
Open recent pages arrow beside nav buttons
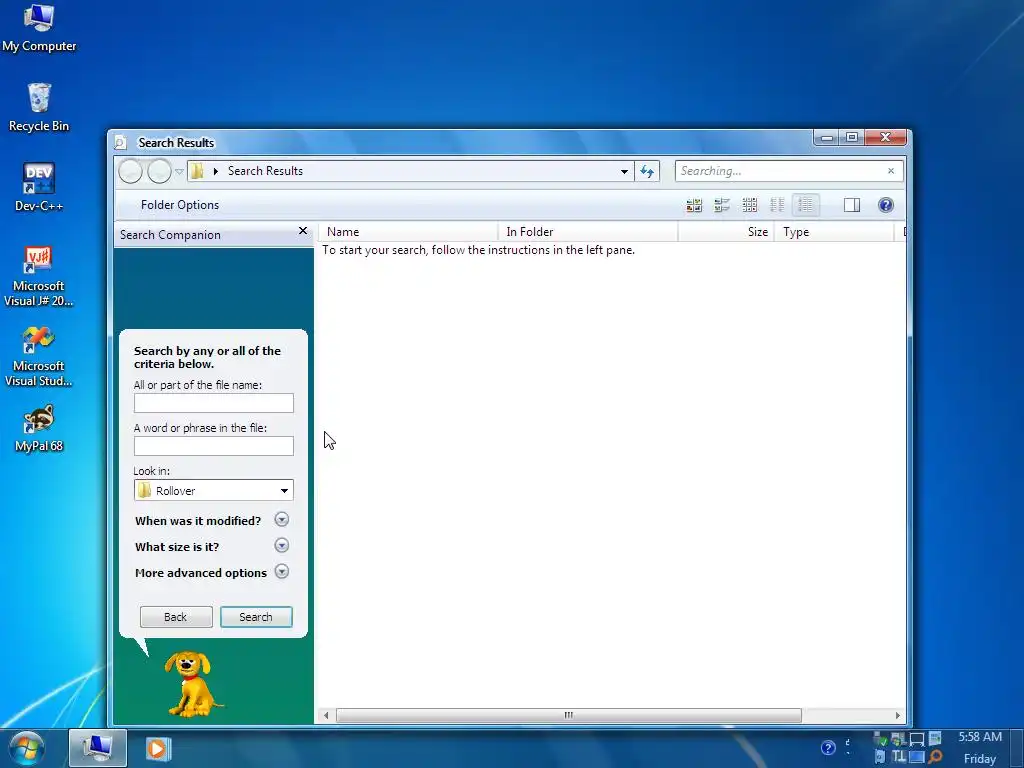coord(179,172)
